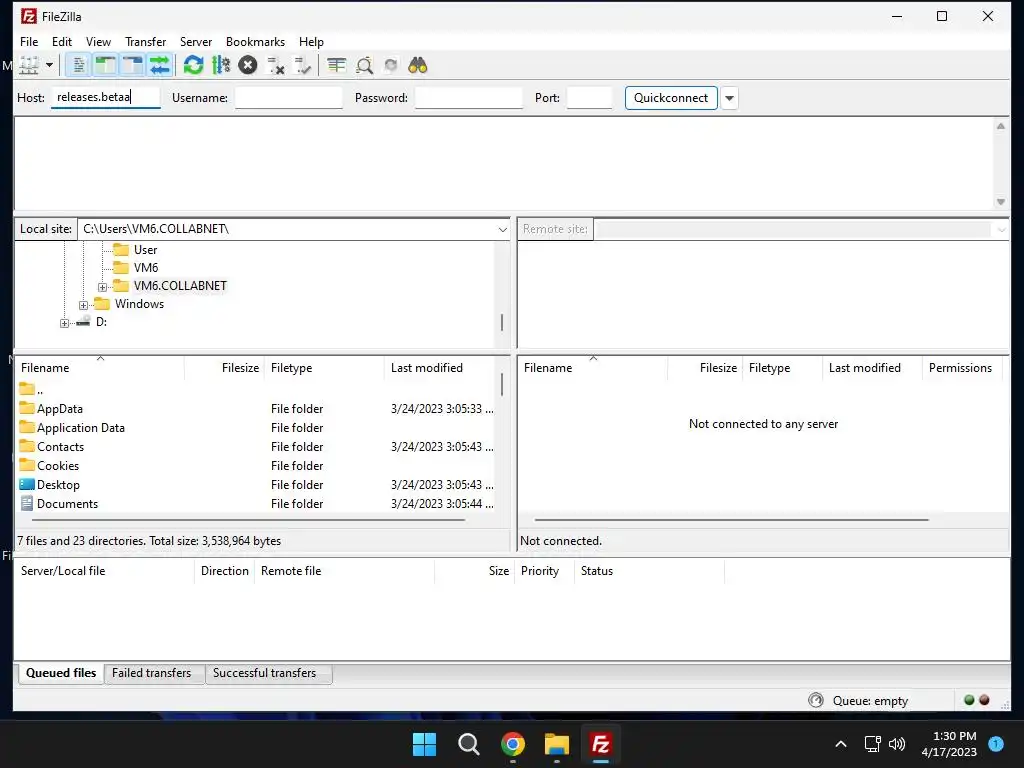Click the Quickconnect button
This screenshot has height=768, width=1024.
(x=671, y=98)
